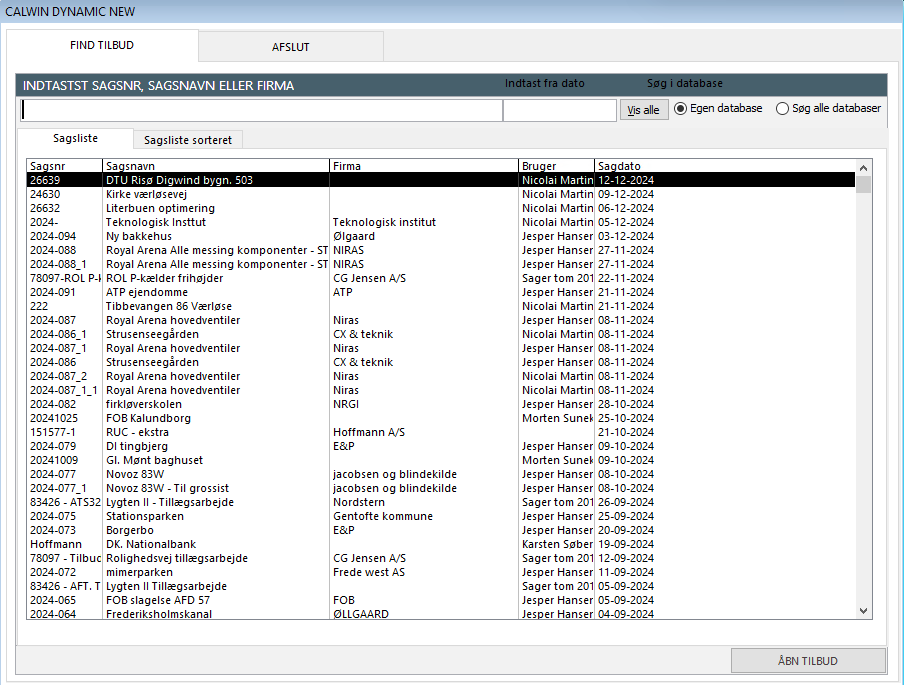
Task: Click the Sagsnavn column header
Action: (216, 166)
